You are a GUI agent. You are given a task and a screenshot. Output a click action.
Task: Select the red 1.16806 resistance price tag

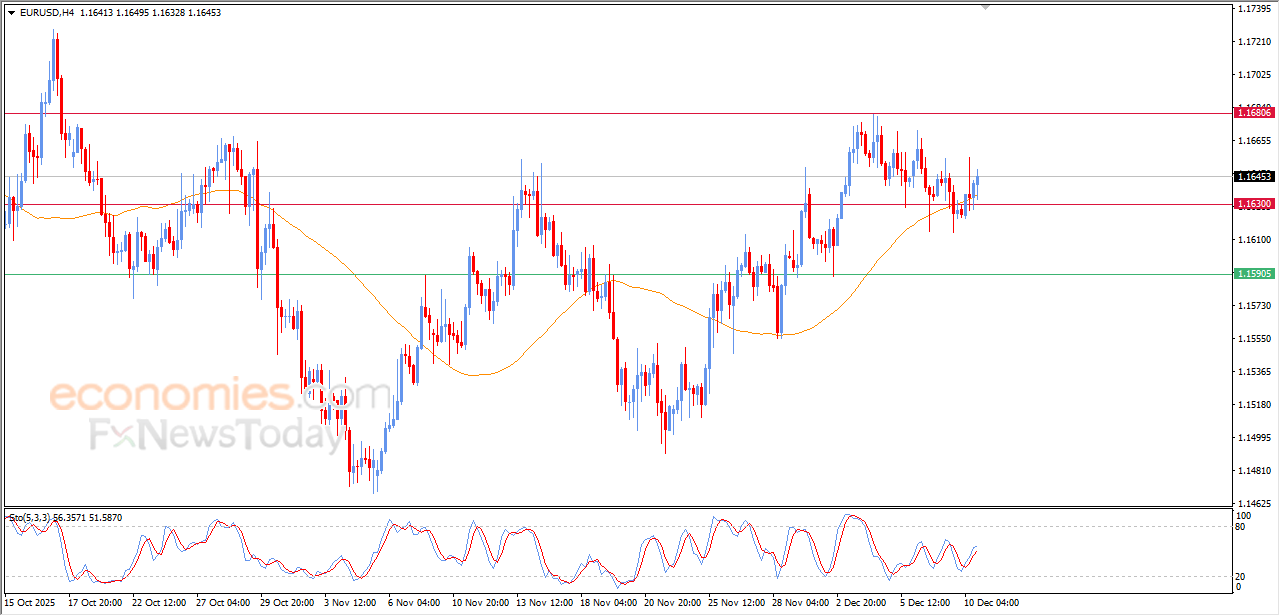(1254, 114)
